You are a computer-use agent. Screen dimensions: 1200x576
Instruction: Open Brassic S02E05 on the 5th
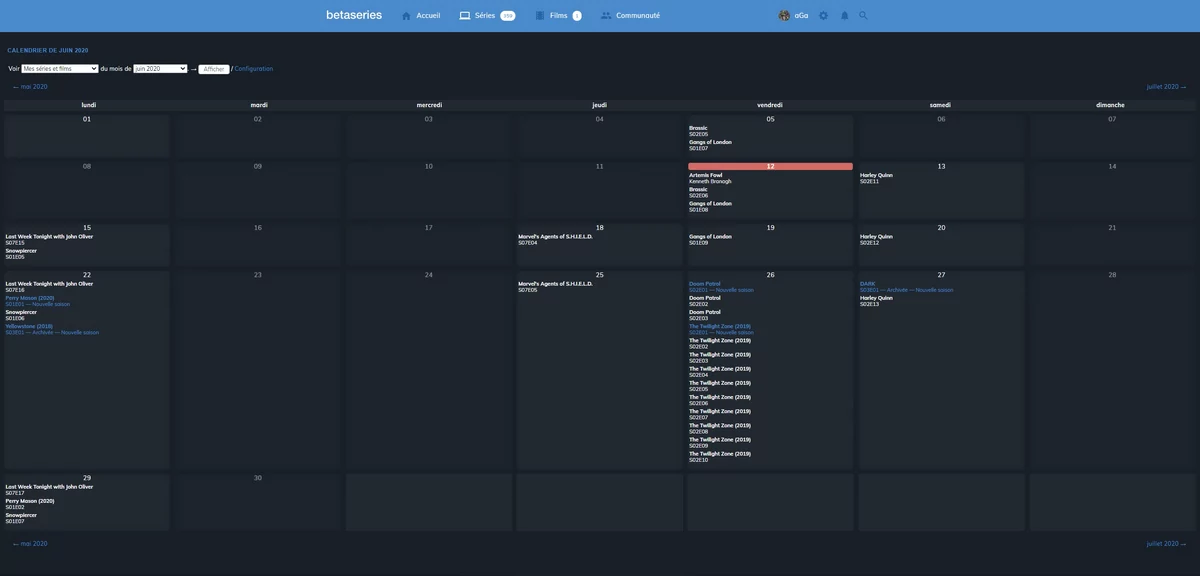point(700,131)
